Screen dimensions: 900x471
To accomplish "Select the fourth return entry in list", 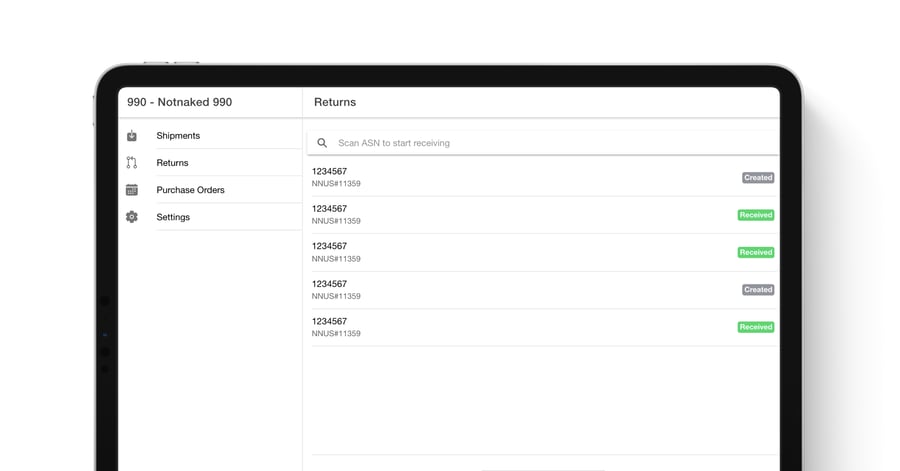I will tap(520, 290).
